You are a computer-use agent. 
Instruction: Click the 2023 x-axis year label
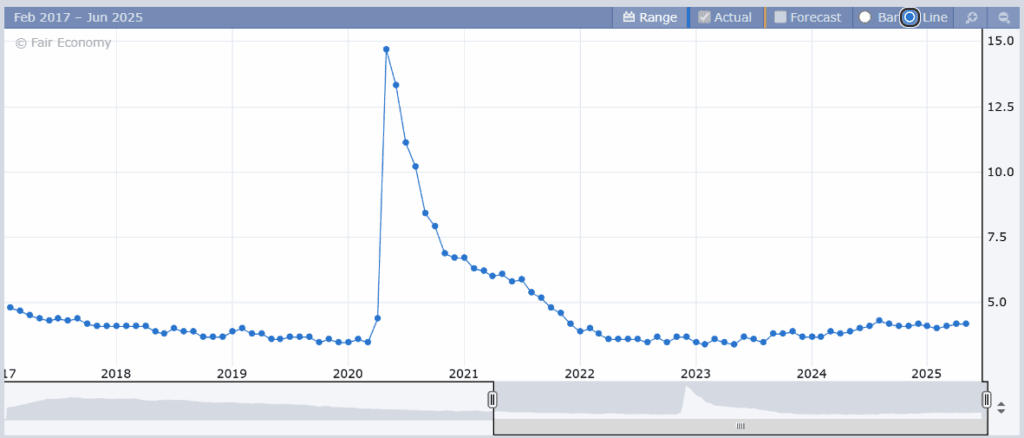click(x=695, y=373)
